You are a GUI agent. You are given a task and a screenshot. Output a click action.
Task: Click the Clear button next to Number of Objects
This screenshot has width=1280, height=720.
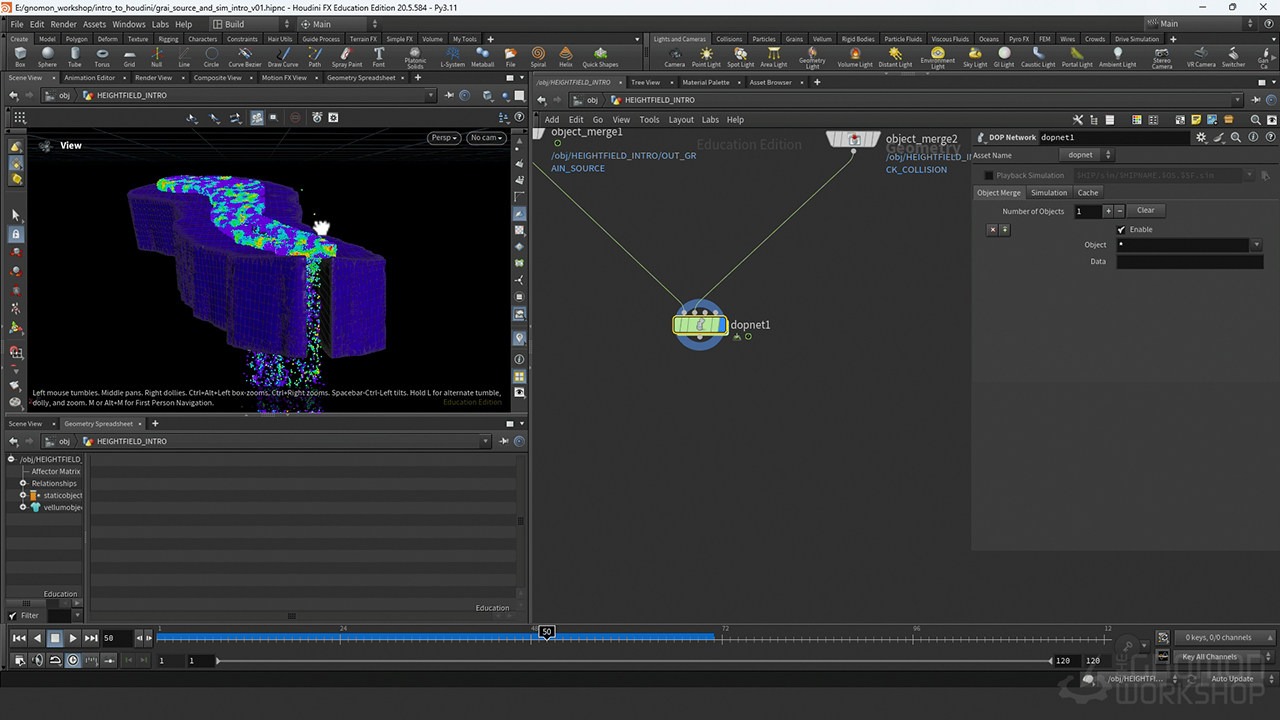pyautogui.click(x=1145, y=210)
